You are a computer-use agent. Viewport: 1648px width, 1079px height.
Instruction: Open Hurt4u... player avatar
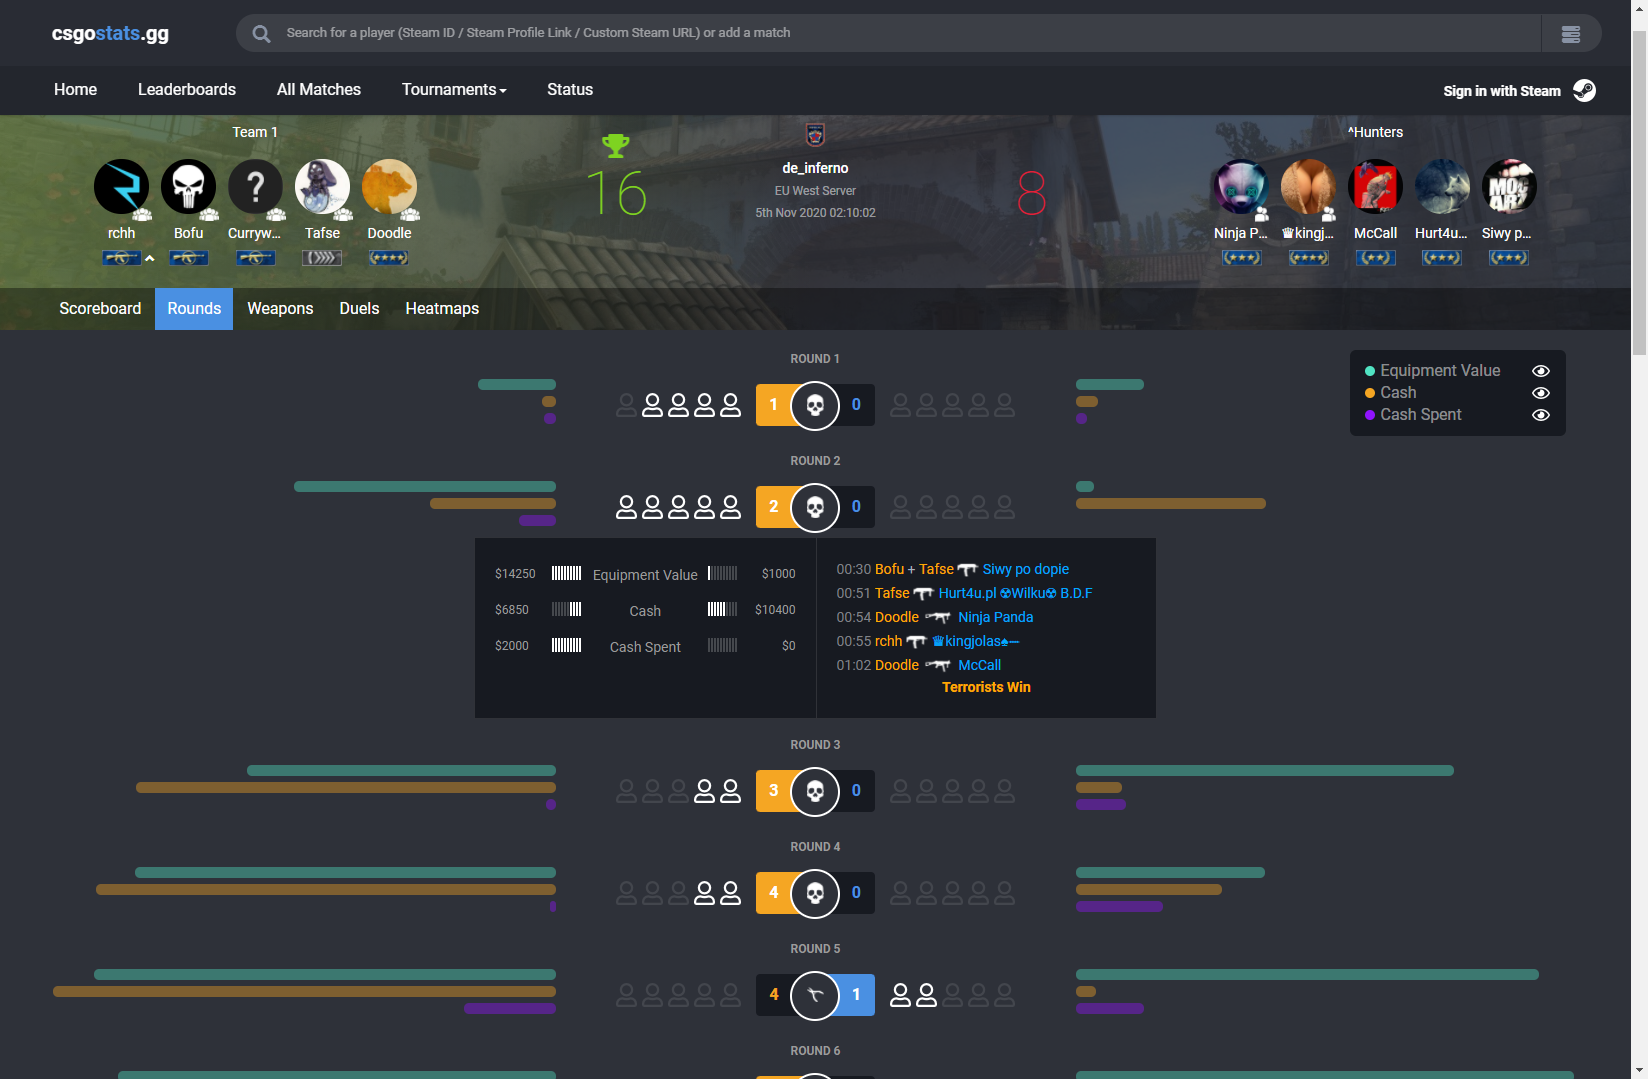click(1442, 187)
